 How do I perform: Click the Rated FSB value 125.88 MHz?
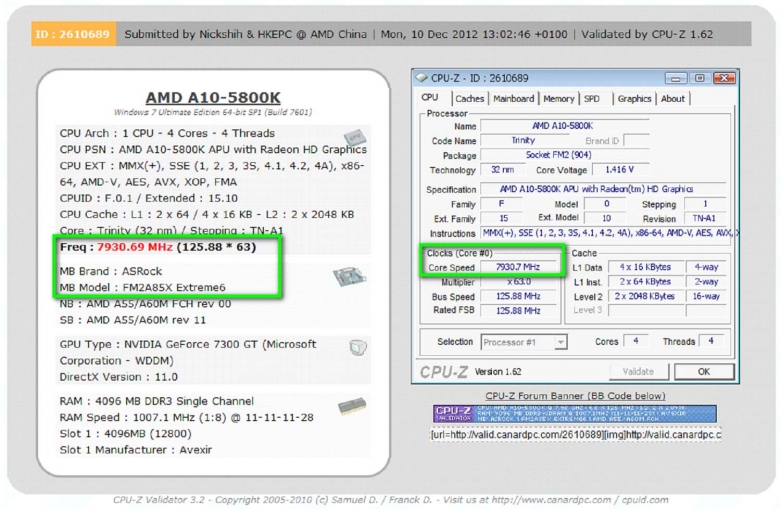click(x=519, y=311)
